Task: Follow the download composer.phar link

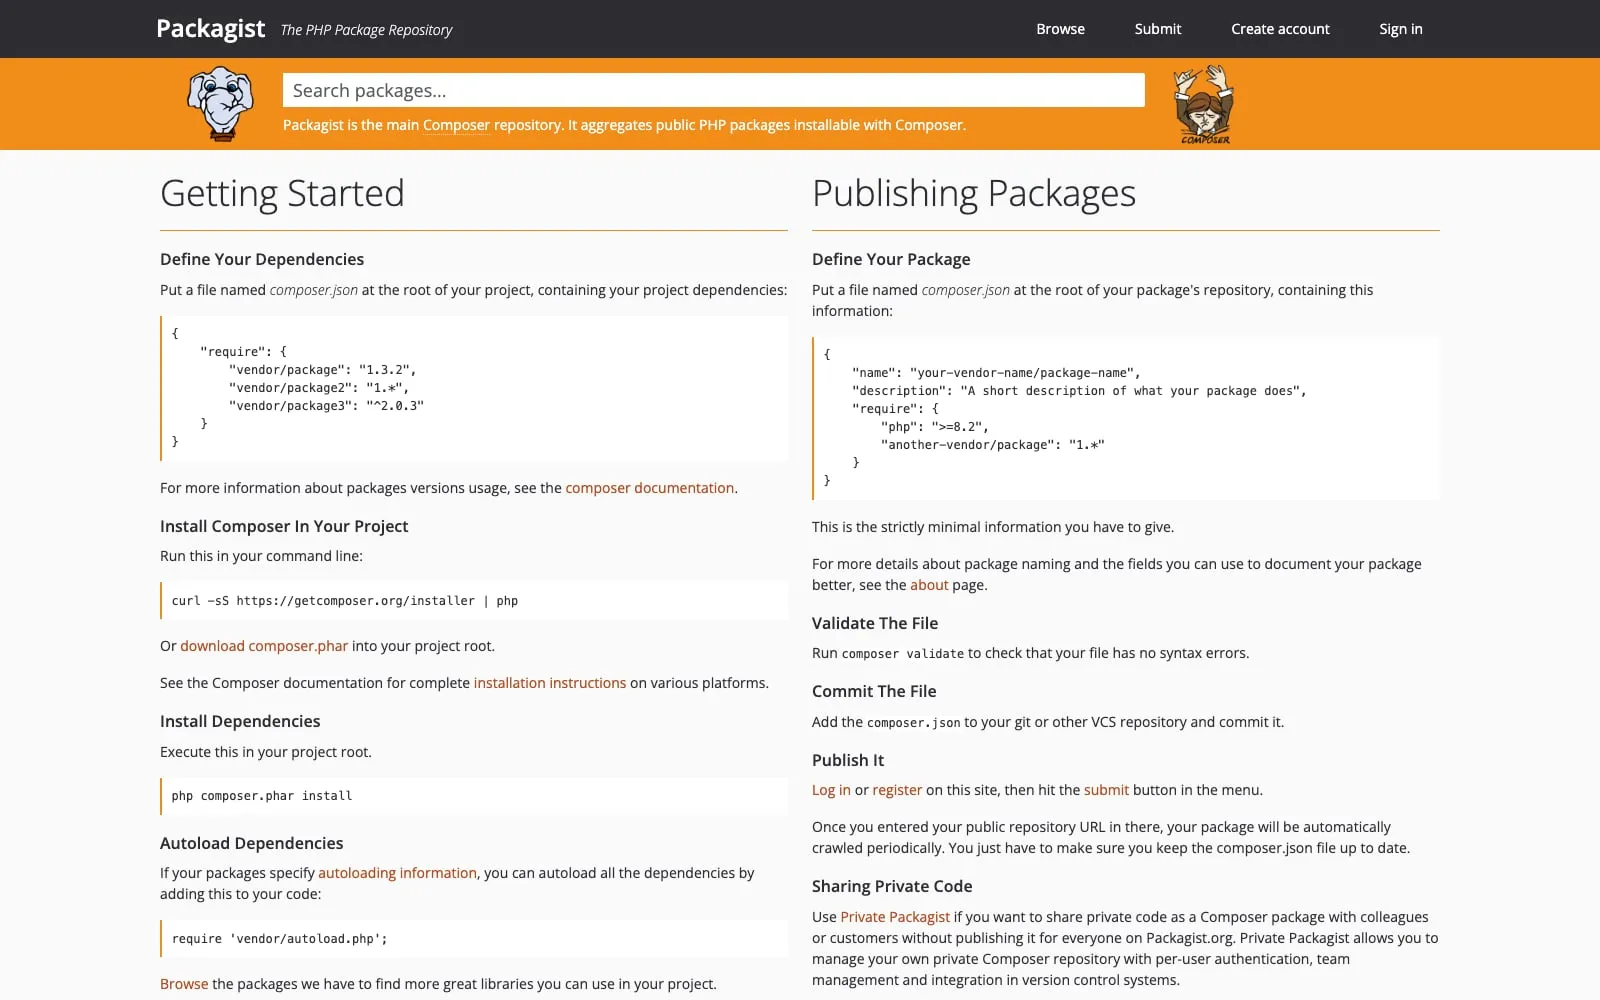Action: (264, 646)
